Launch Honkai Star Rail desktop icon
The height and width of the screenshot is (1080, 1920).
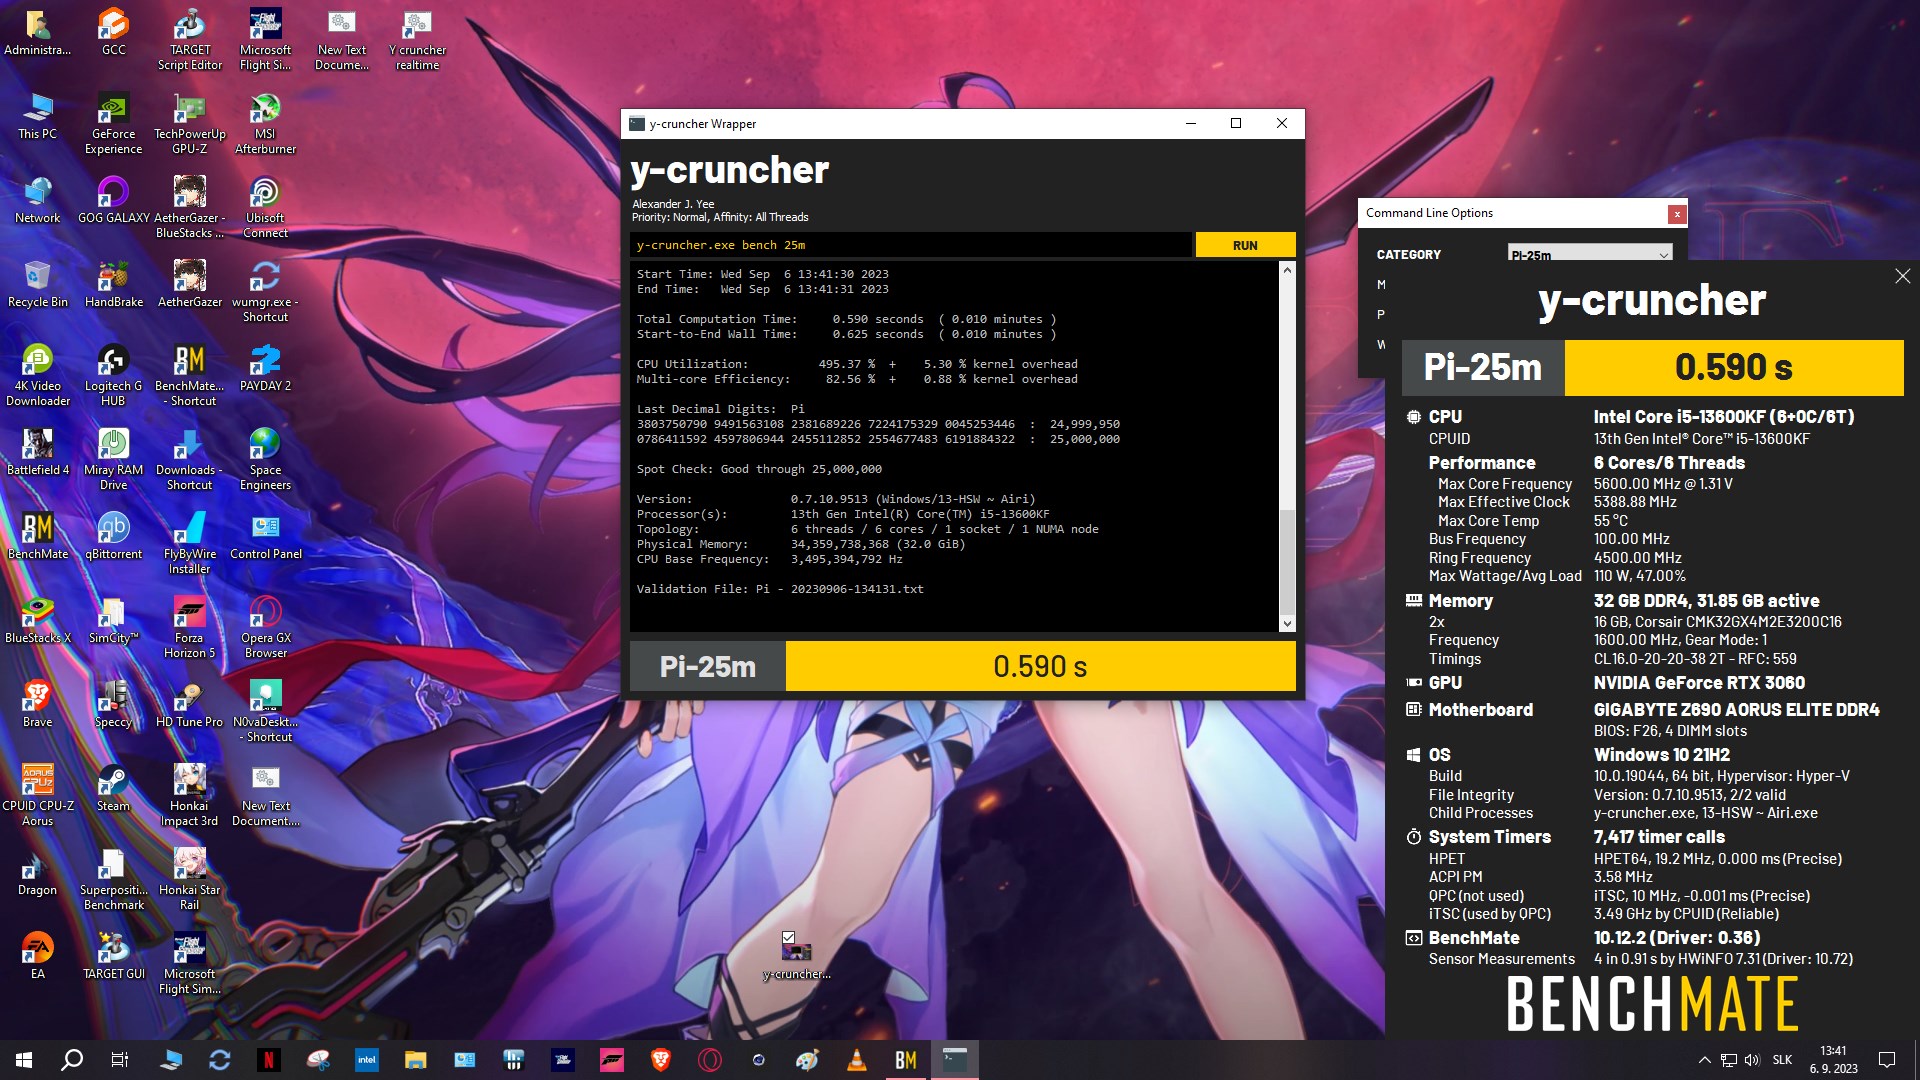[x=190, y=880]
